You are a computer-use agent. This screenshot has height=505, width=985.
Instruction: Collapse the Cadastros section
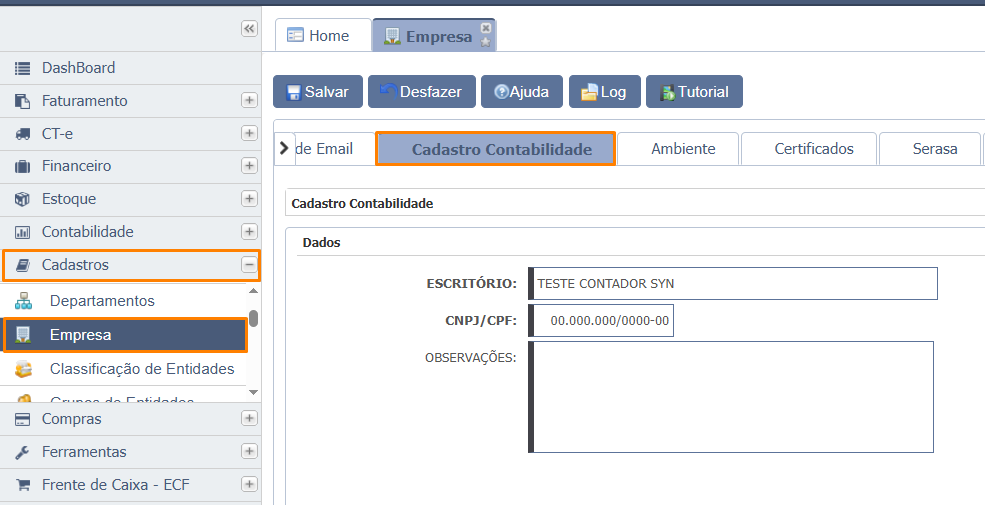[x=249, y=265]
